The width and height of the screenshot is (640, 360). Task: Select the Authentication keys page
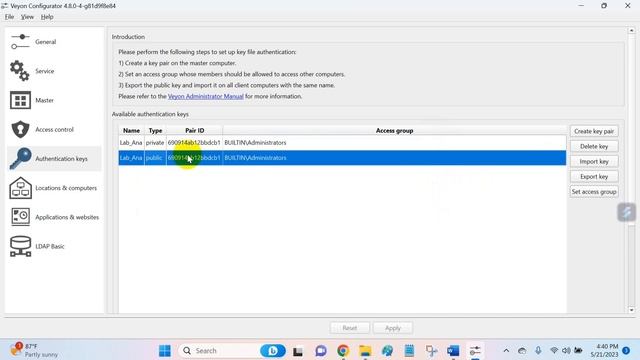click(54, 158)
